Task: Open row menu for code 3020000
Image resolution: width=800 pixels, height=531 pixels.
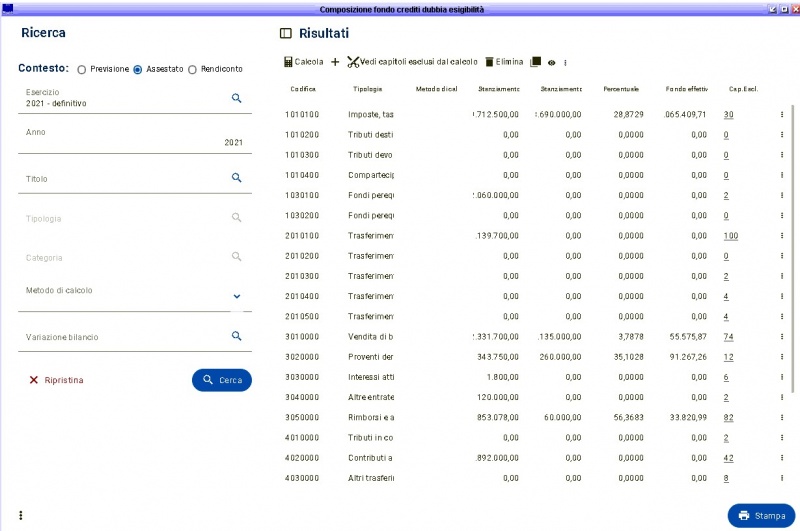Action: pyautogui.click(x=782, y=357)
